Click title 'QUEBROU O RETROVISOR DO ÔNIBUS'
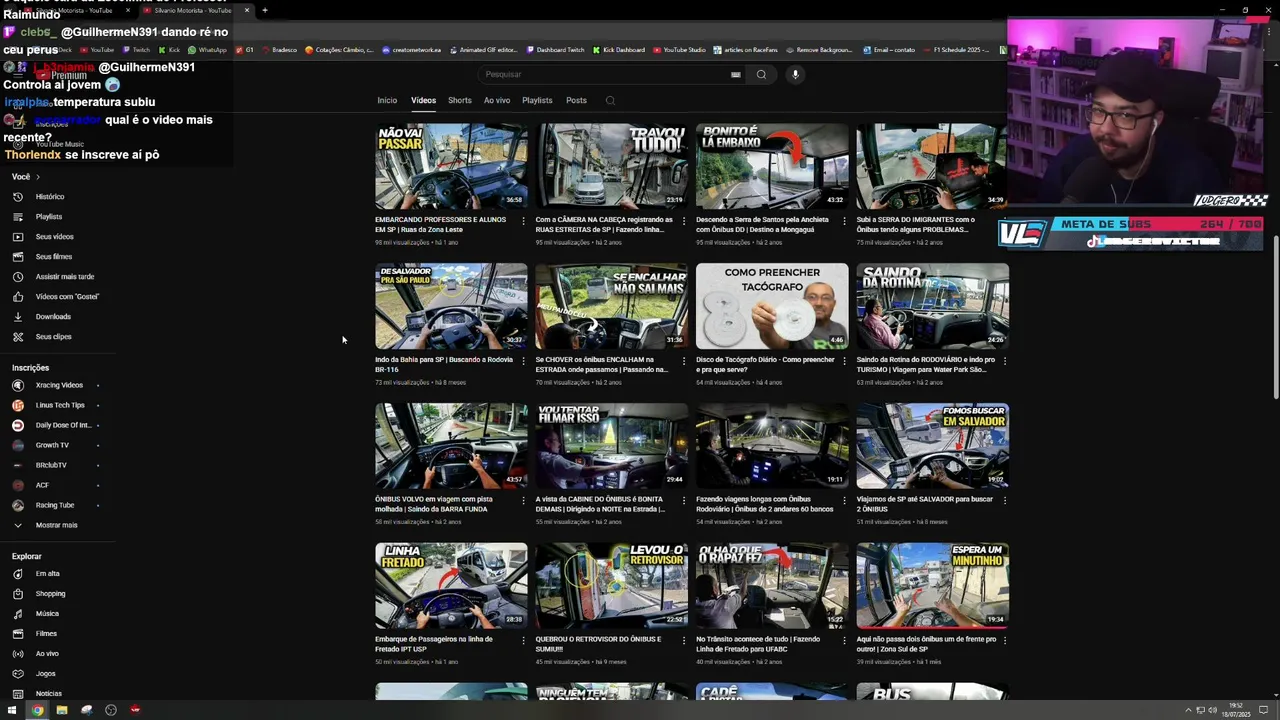The width and height of the screenshot is (1280, 720). 598,644
